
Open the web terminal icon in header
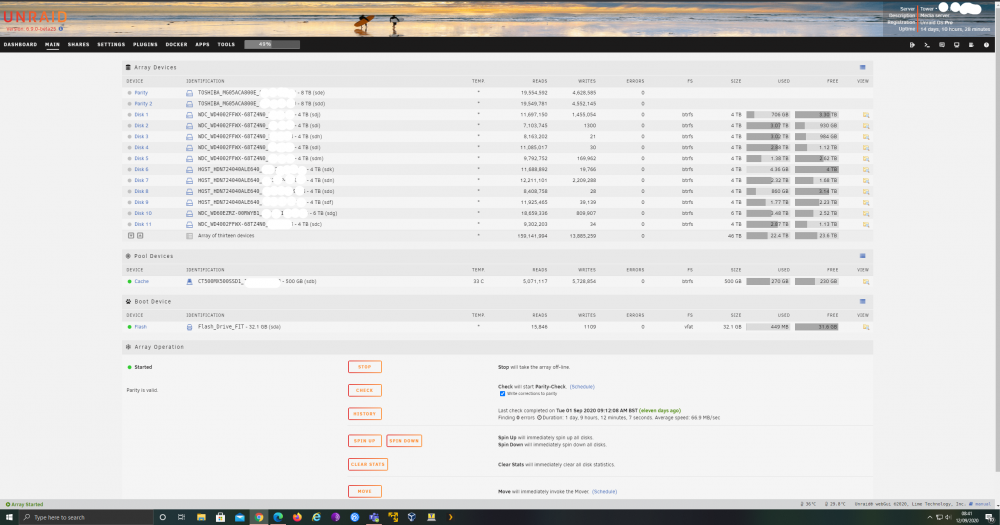[927, 45]
